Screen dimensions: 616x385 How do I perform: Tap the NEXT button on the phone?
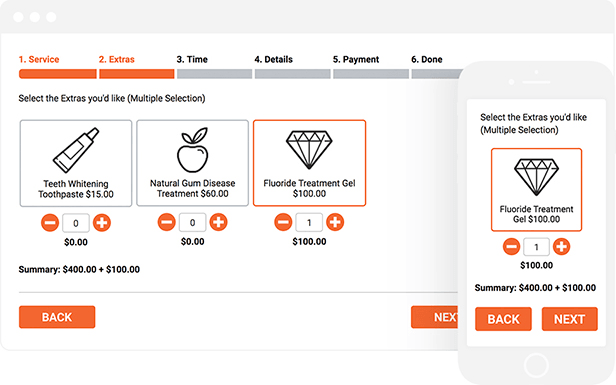coord(570,319)
